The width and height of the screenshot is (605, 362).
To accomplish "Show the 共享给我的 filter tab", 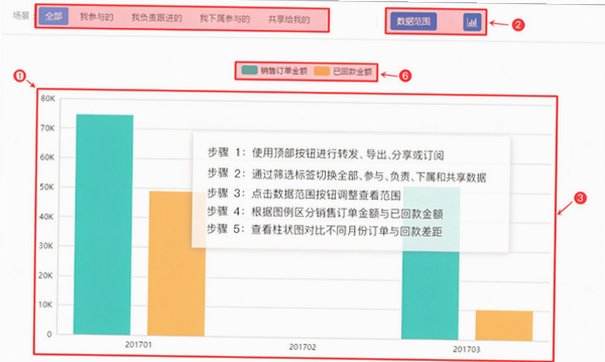I will coord(289,19).
